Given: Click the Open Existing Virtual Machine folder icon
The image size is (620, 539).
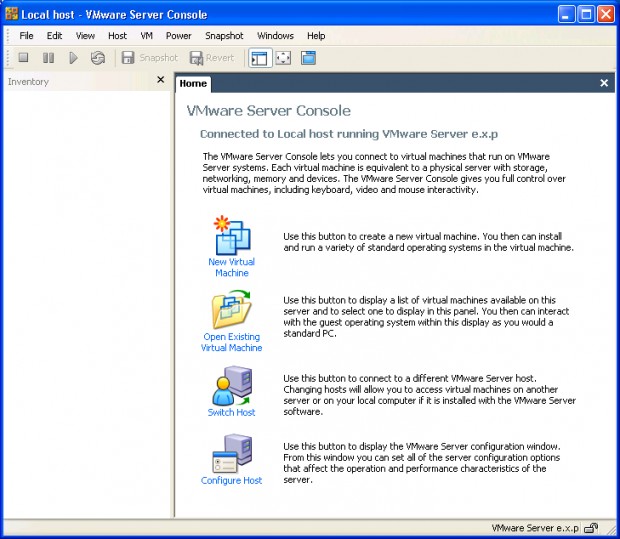Looking at the screenshot, I should tap(231, 310).
